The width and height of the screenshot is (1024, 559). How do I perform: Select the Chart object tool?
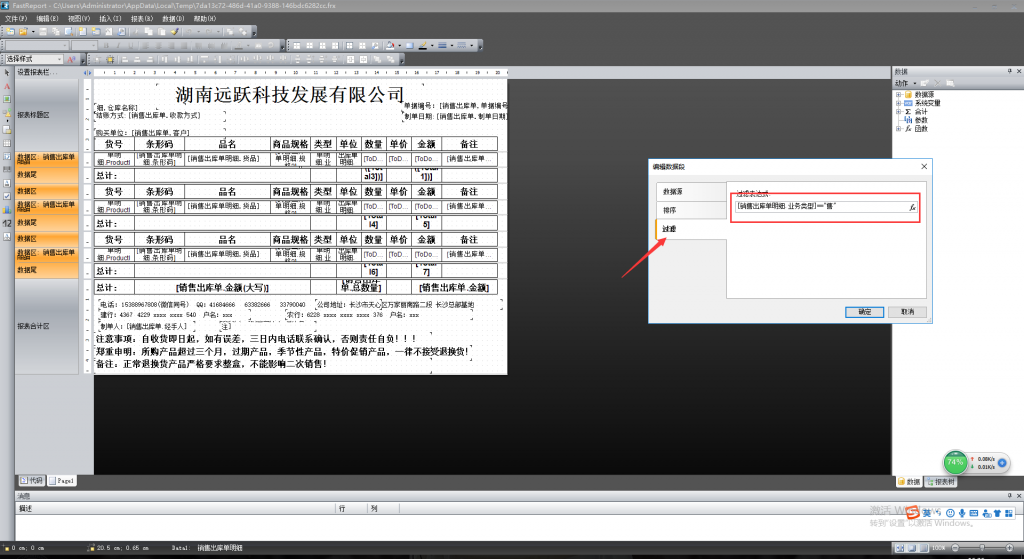tap(7, 210)
